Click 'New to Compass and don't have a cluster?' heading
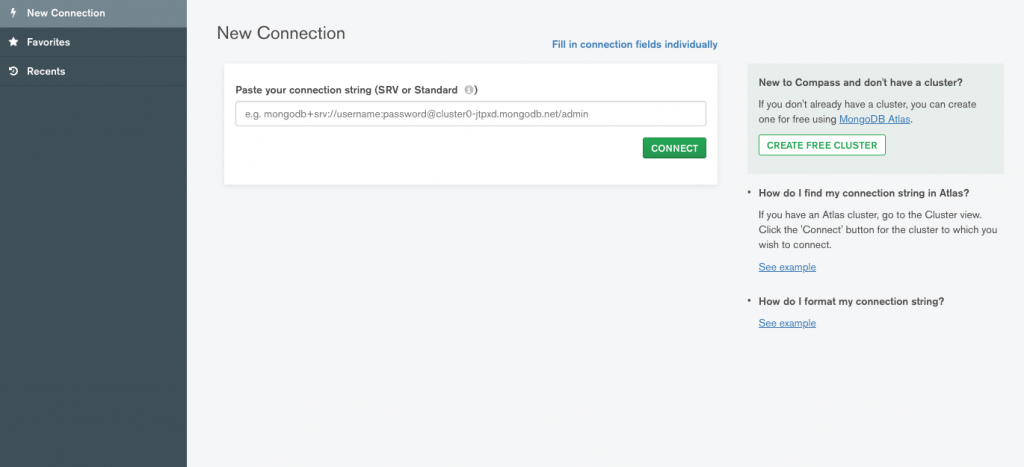Viewport: 1024px width, 467px height. click(x=861, y=82)
